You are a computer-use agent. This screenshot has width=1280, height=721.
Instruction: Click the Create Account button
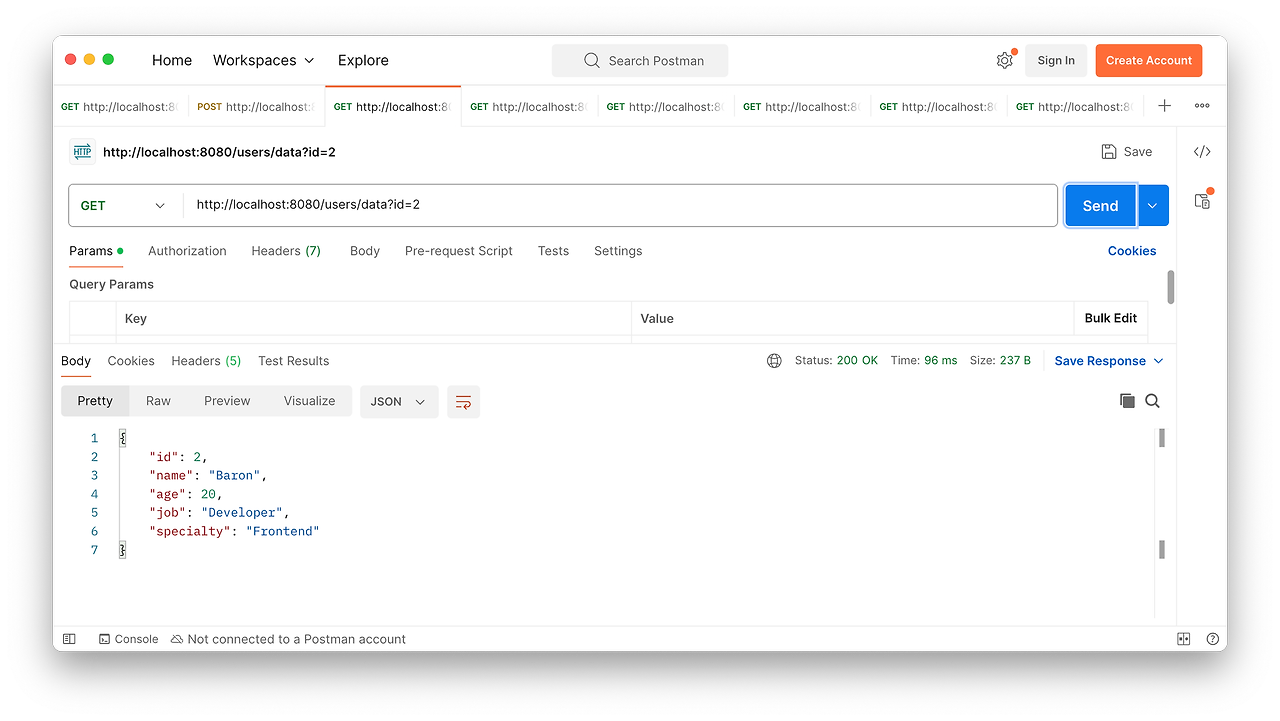pyautogui.click(x=1149, y=61)
